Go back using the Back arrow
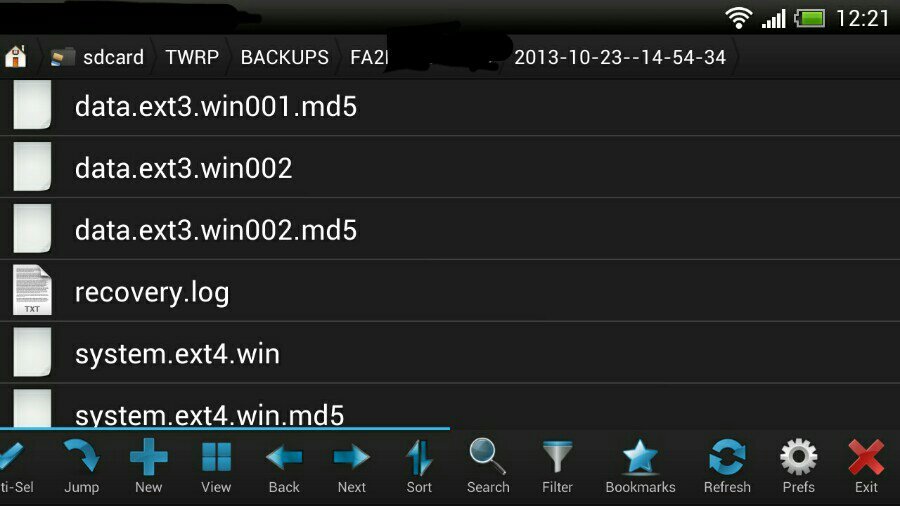The width and height of the screenshot is (900, 506). point(284,466)
